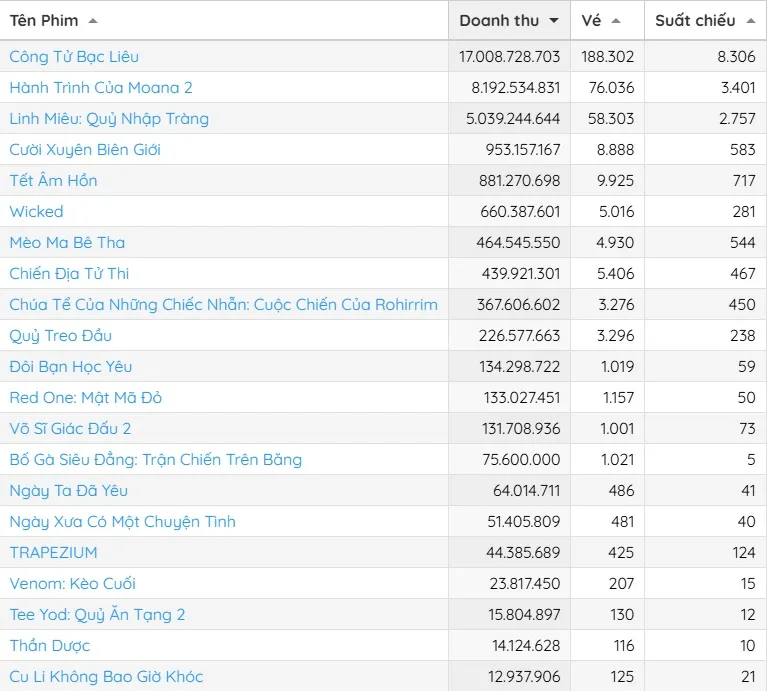The width and height of the screenshot is (767, 691).
Task: Click the sort arrow beside Vé
Action: (x=615, y=21)
